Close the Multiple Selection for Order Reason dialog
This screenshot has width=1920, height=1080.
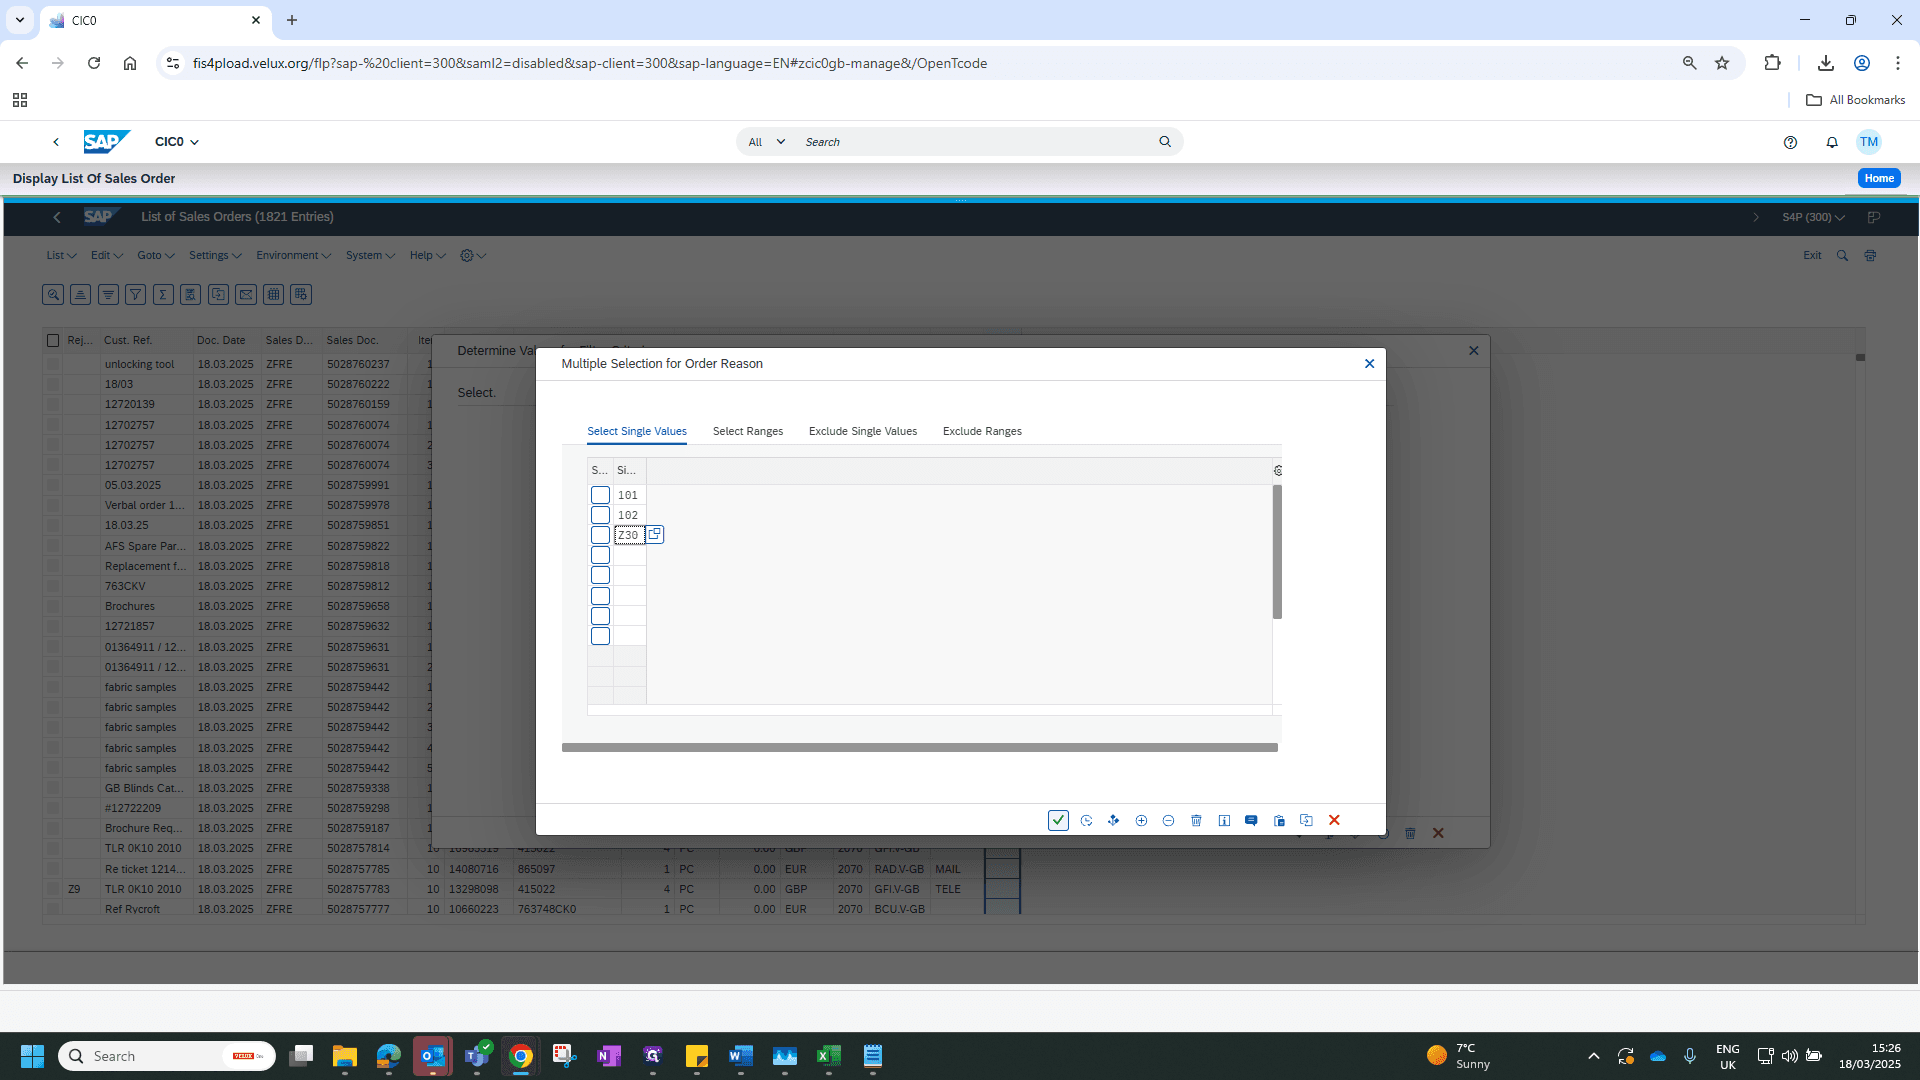coord(1369,364)
